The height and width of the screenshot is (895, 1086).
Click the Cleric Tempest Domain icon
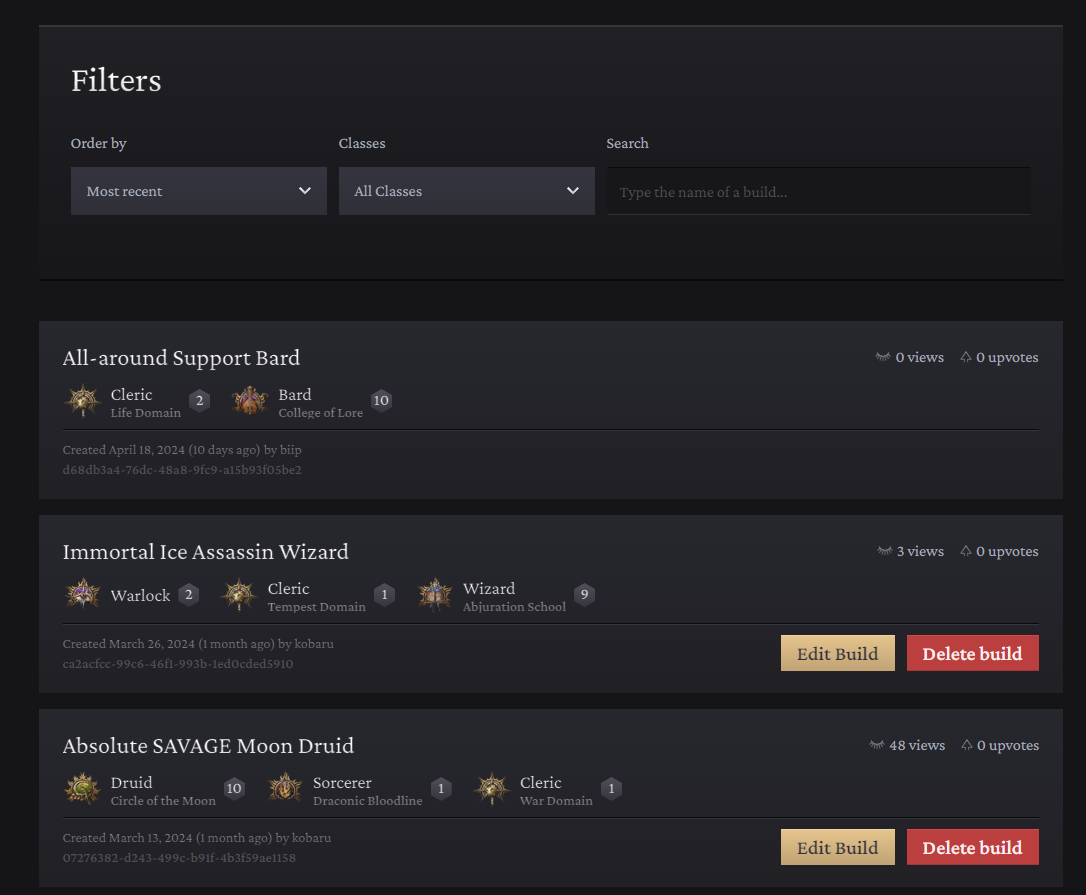[238, 594]
